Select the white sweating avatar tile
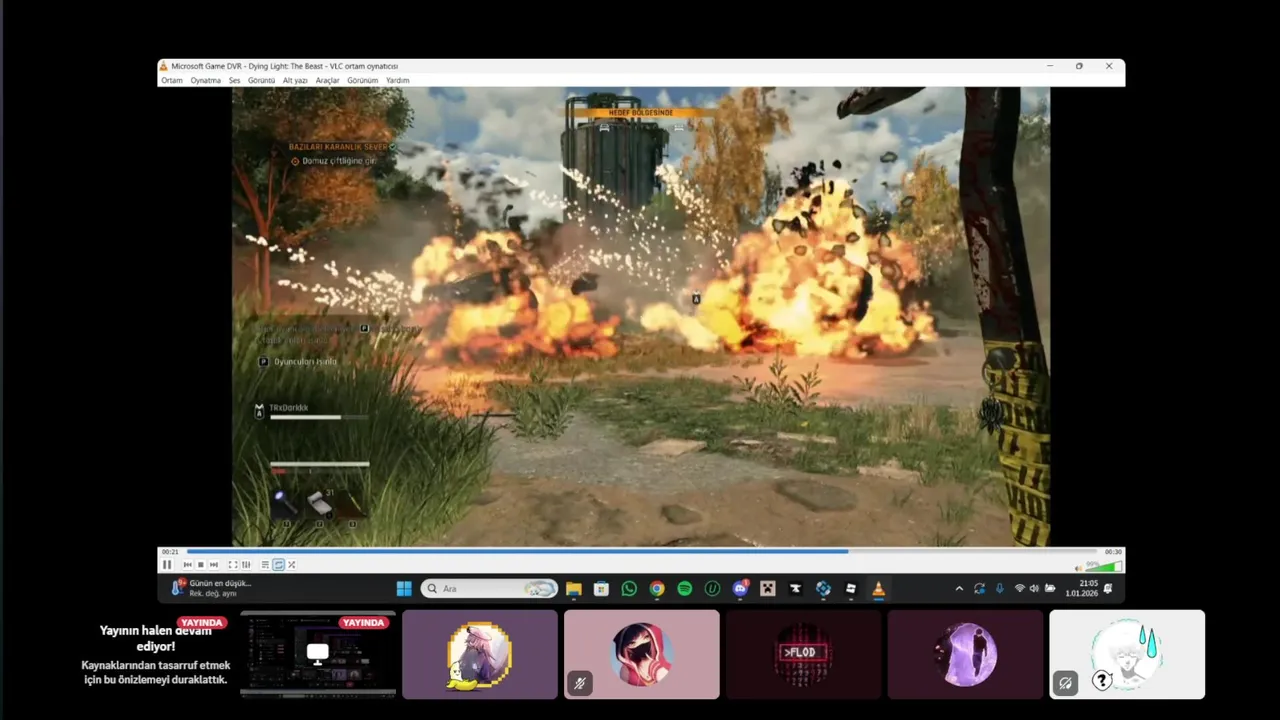The width and height of the screenshot is (1280, 720). click(x=1127, y=654)
